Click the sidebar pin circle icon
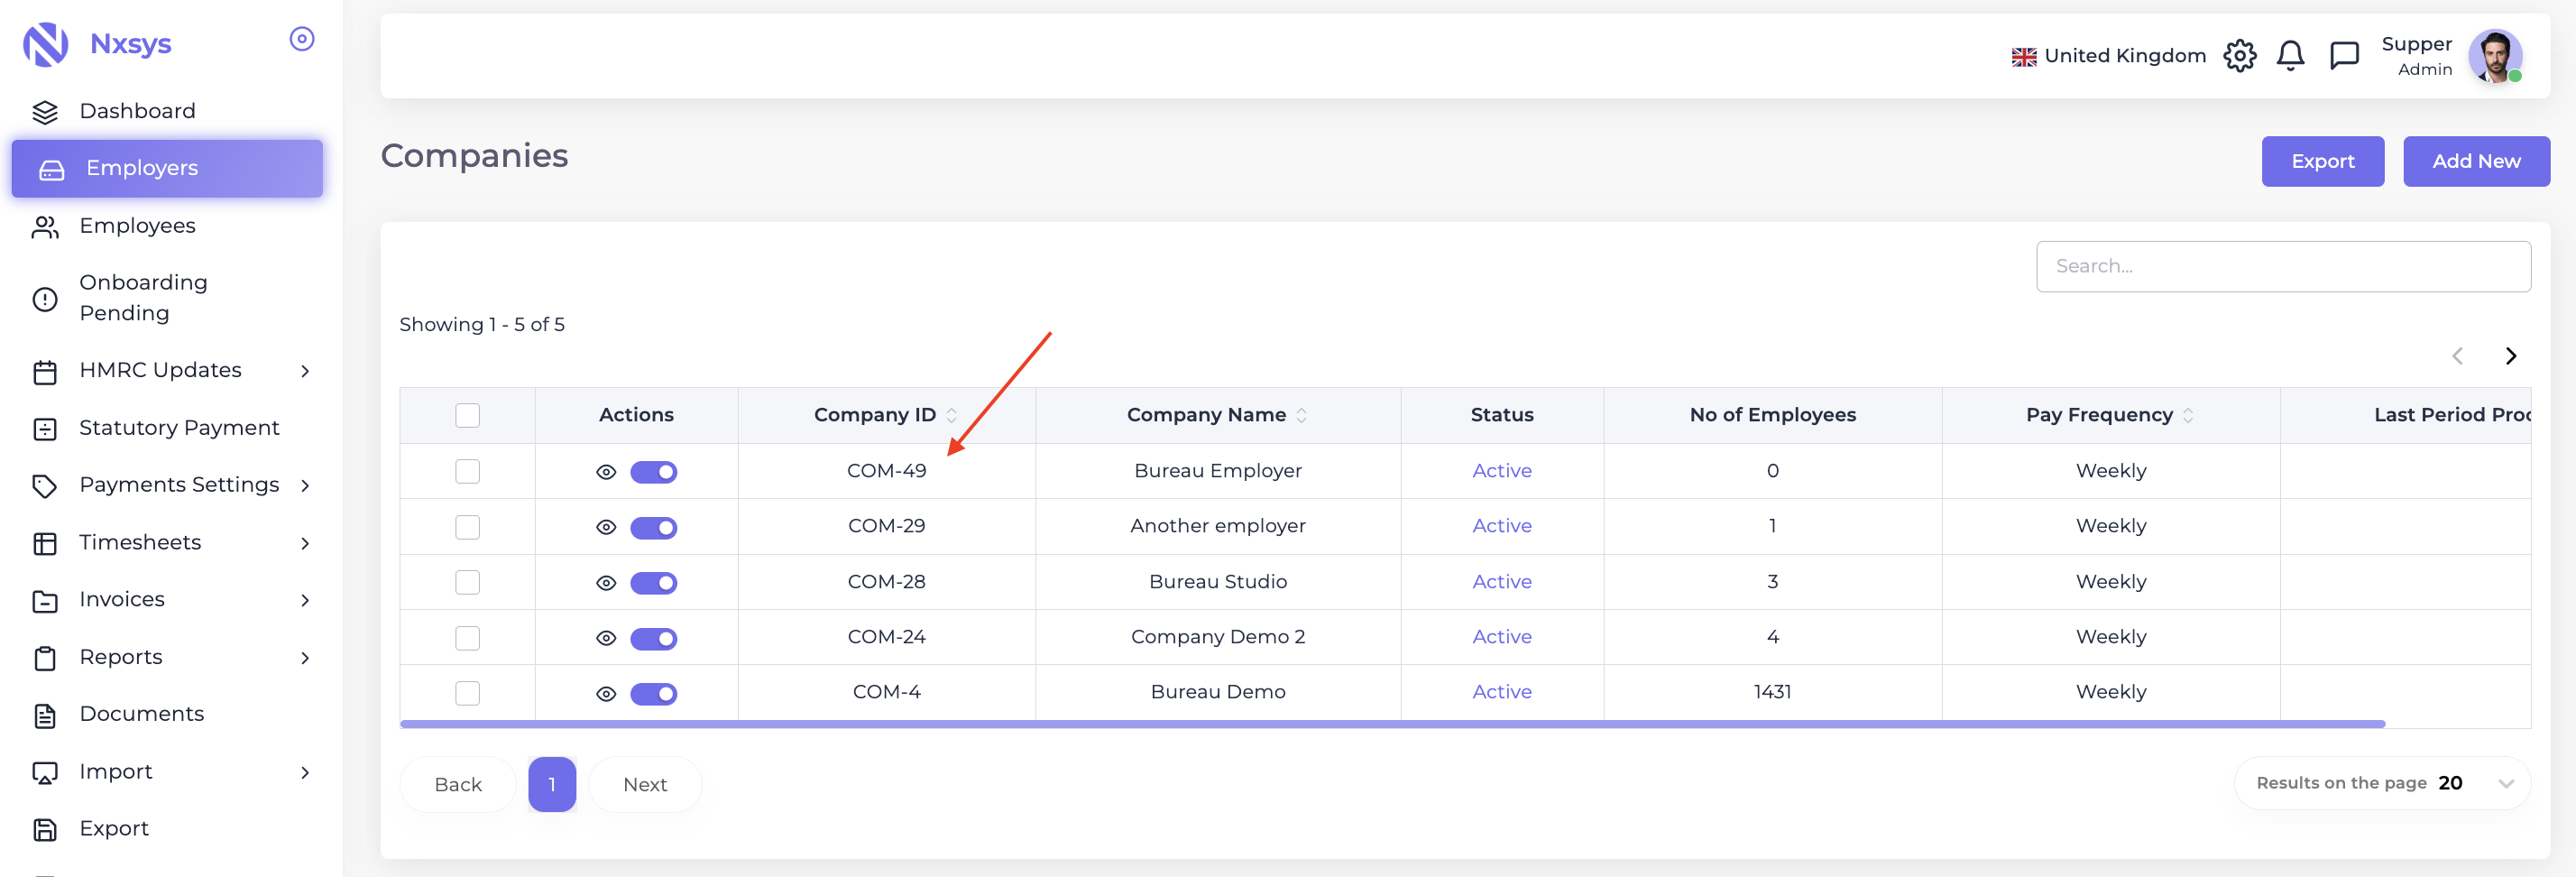The width and height of the screenshot is (2576, 877). tap(301, 39)
